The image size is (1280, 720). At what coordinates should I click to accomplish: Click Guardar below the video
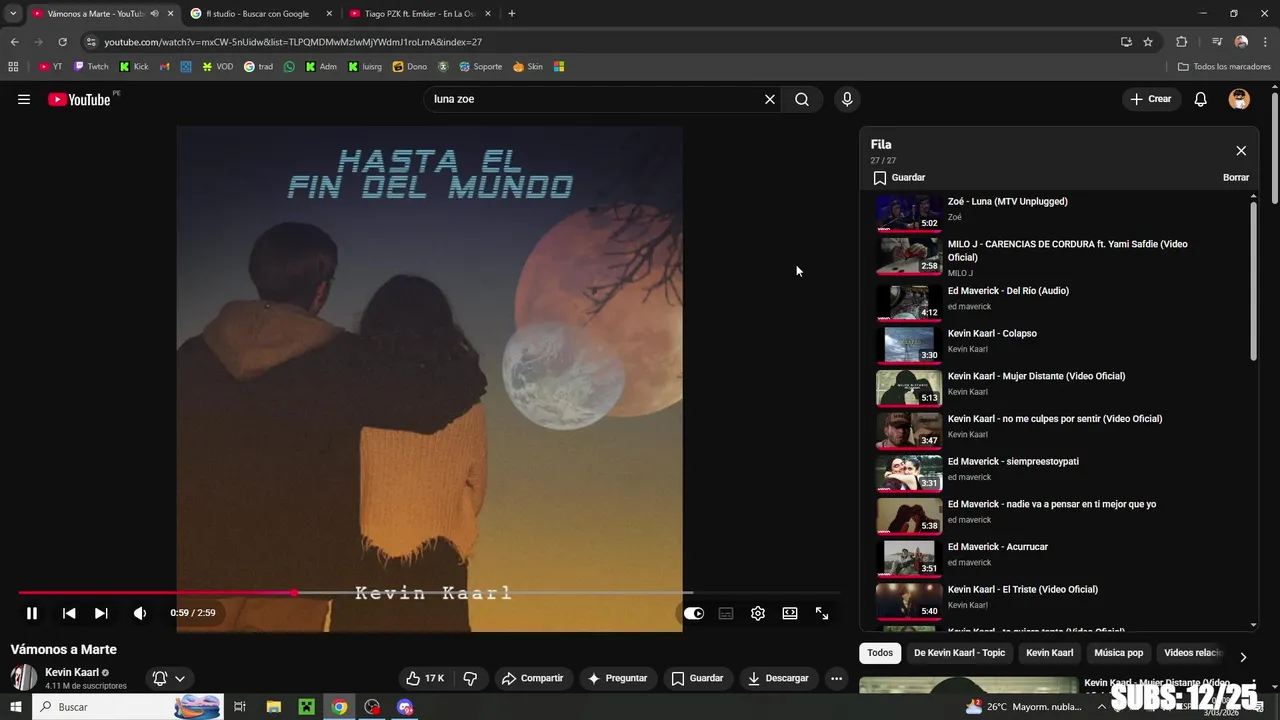(698, 678)
